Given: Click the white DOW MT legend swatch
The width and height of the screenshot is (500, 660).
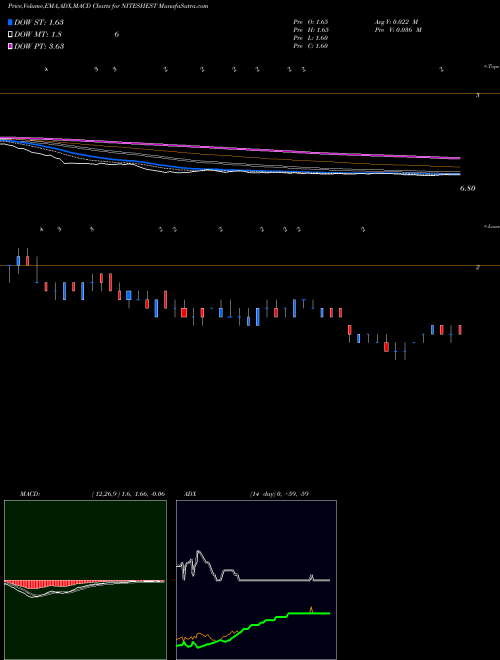Looking at the screenshot, I should click(11, 35).
